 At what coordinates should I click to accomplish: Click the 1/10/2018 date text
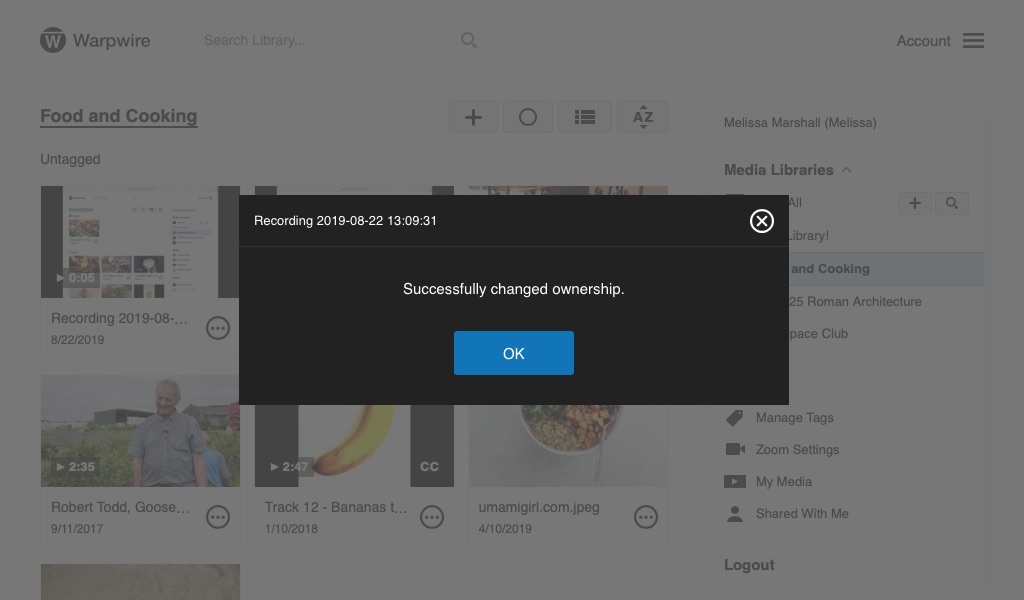(291, 529)
